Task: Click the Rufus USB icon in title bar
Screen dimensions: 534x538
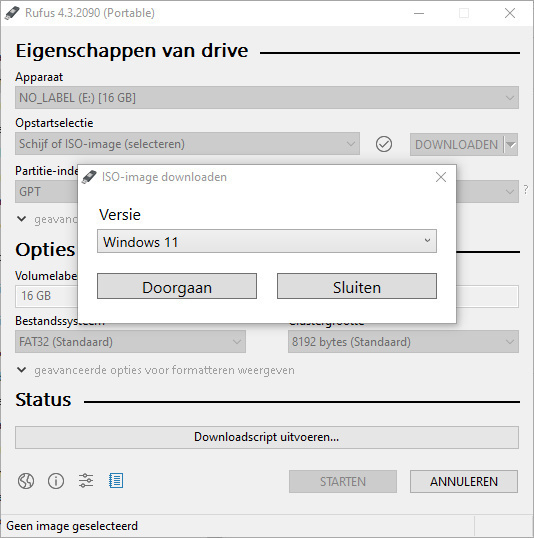Action: pos(12,13)
